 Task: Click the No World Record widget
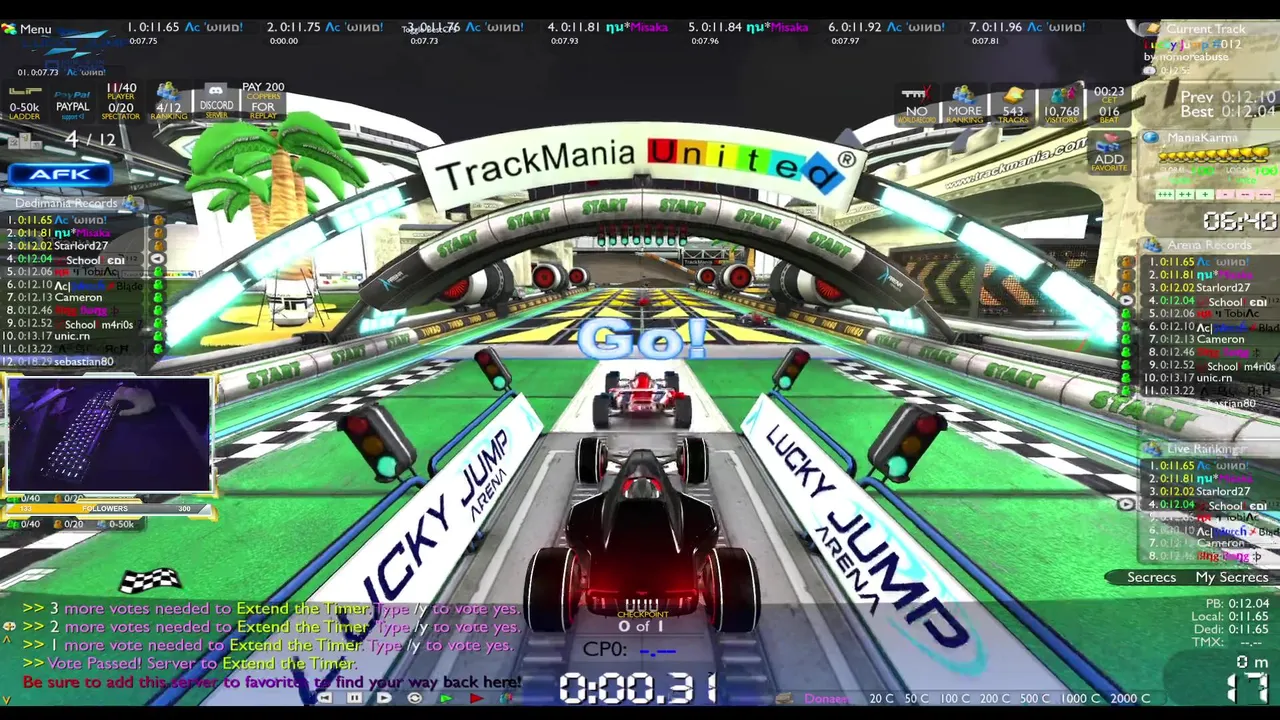pyautogui.click(x=916, y=105)
